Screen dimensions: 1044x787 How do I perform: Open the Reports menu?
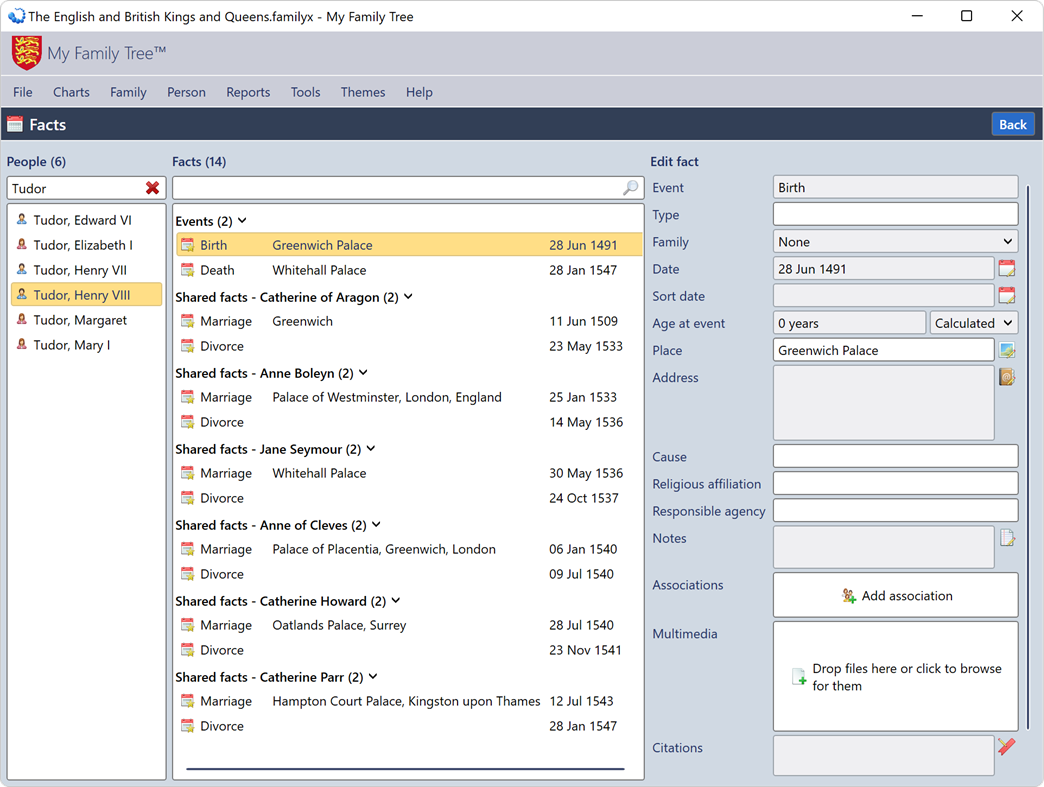(x=248, y=92)
